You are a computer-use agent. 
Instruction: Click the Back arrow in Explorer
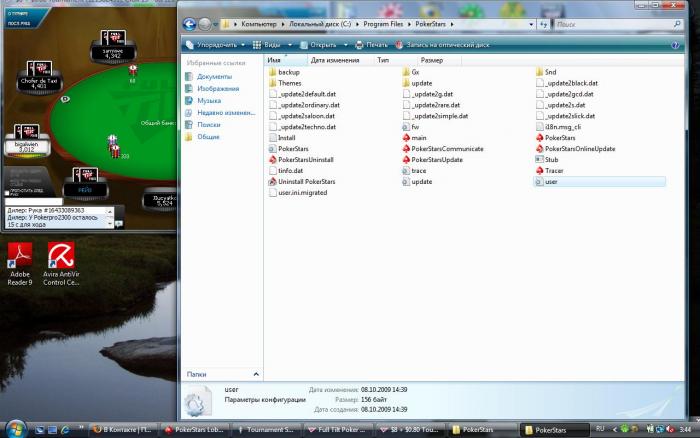click(x=189, y=24)
